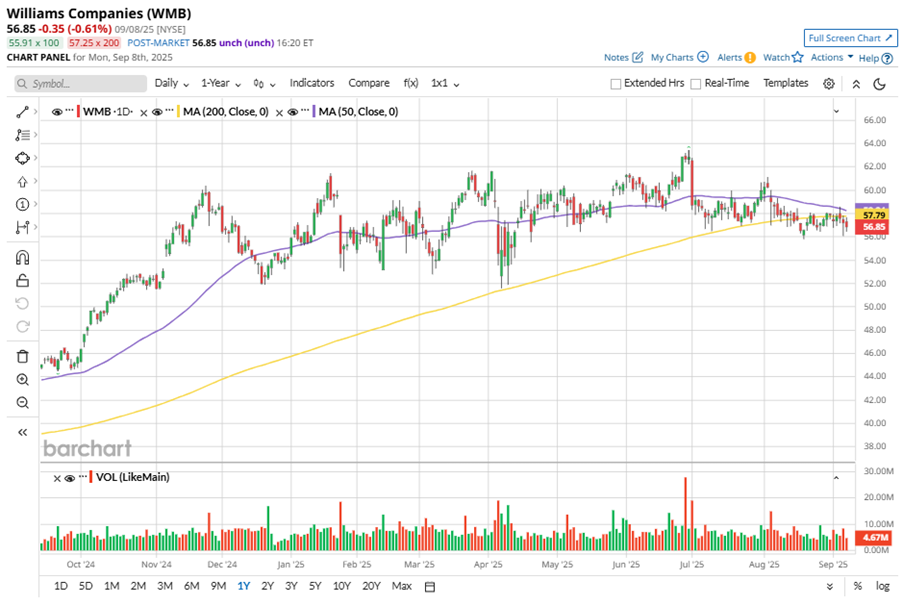The width and height of the screenshot is (903, 605).
Task: Open chart settings gear
Action: pos(829,83)
